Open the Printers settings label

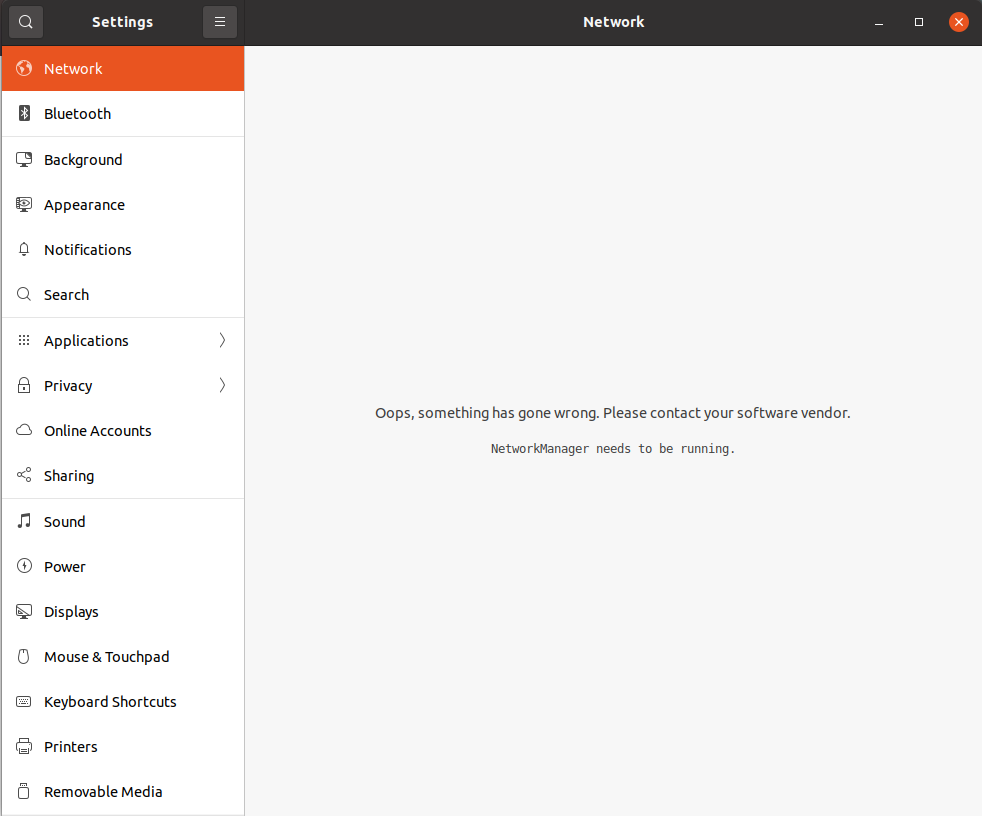[x=71, y=746]
